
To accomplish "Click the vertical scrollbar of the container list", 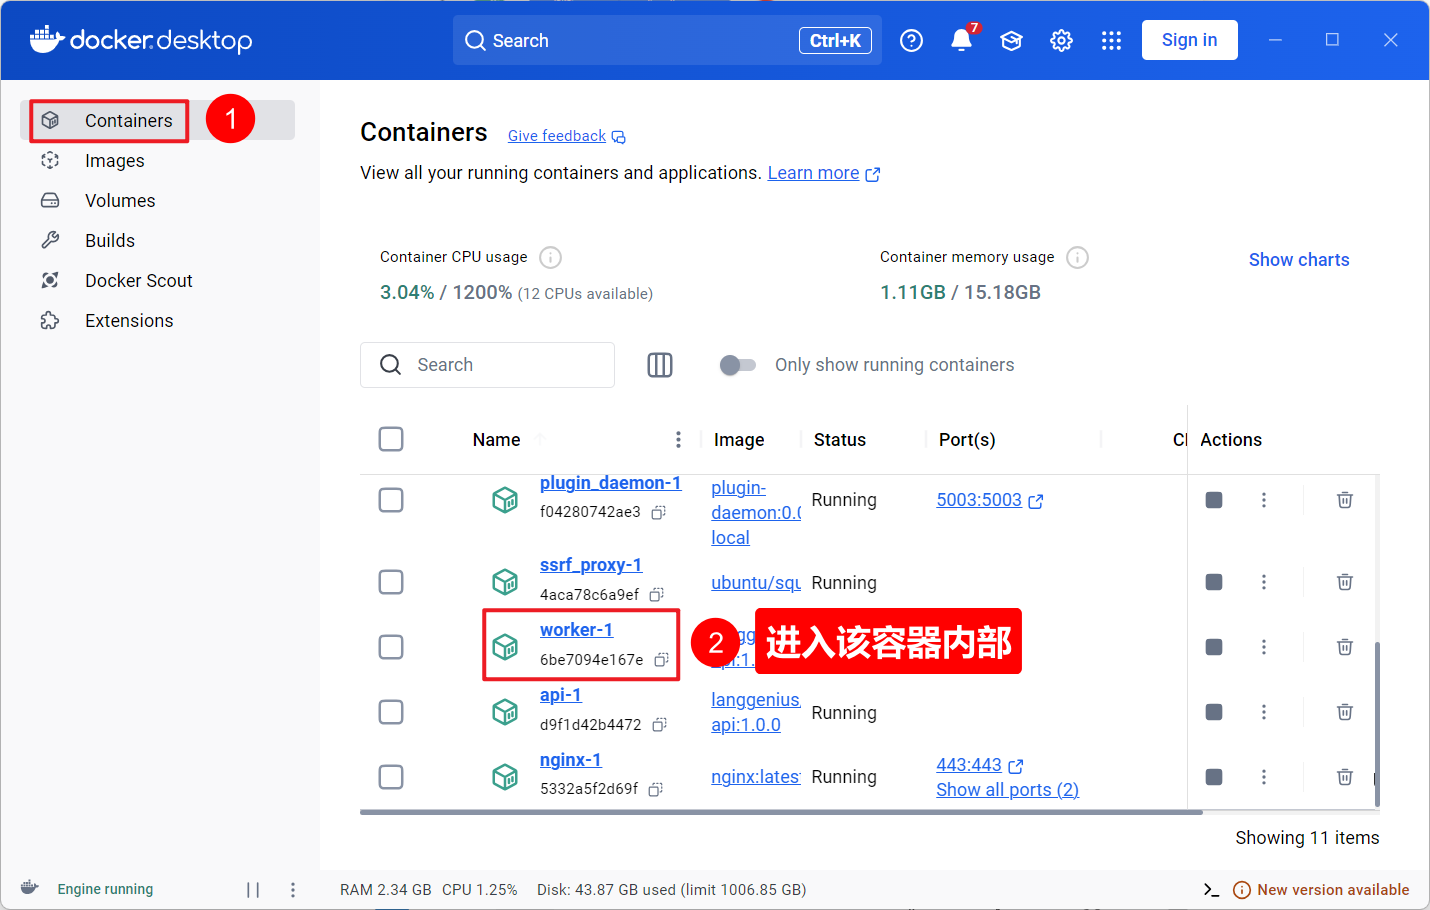I will tap(1377, 724).
